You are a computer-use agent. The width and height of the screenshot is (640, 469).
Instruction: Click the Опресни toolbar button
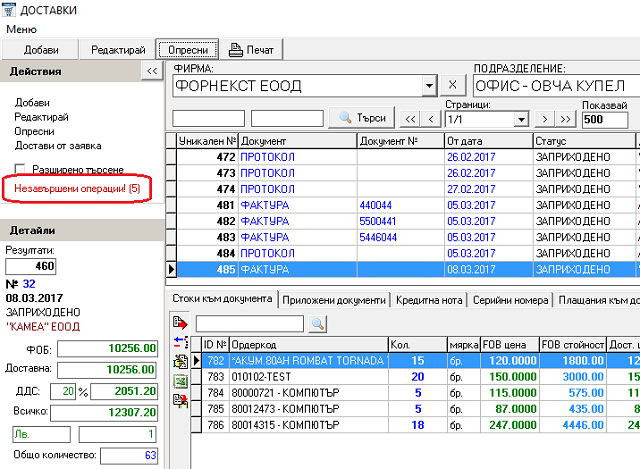click(188, 50)
